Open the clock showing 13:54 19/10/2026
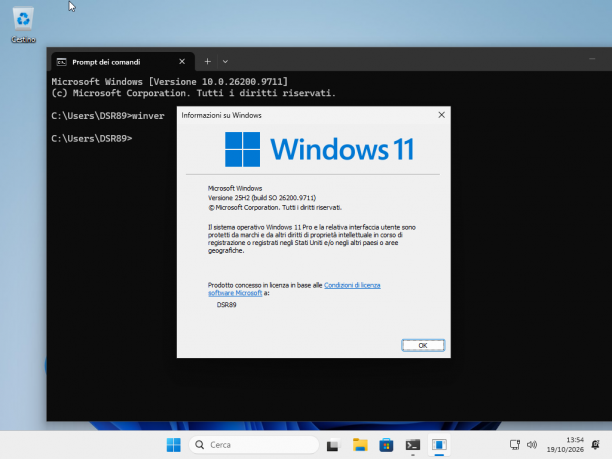 coord(565,445)
